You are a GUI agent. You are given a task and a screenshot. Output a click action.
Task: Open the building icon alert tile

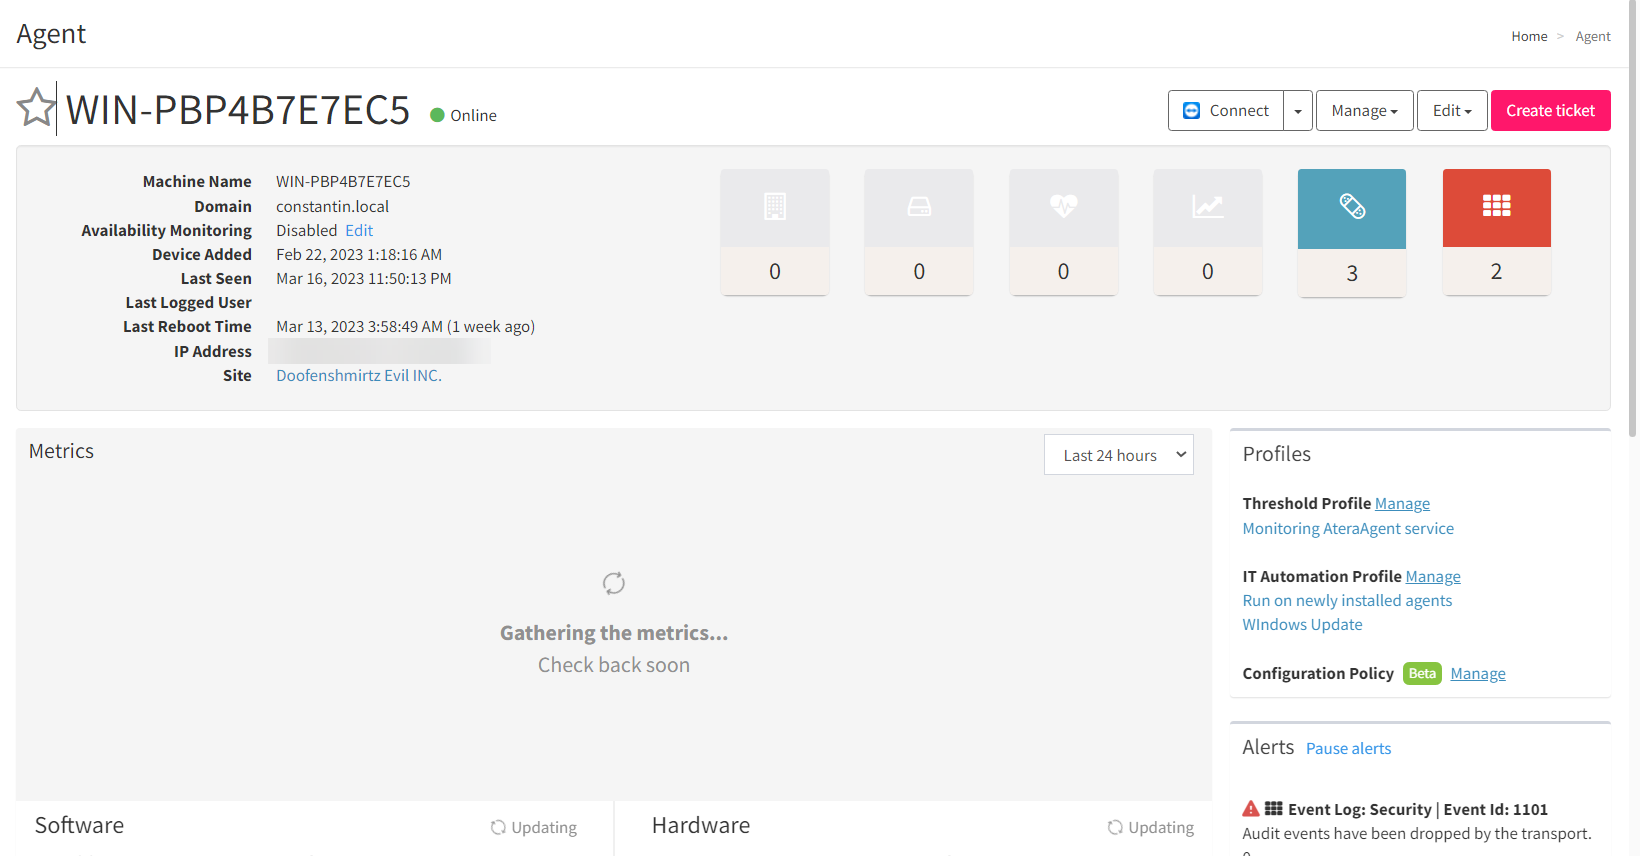point(775,231)
